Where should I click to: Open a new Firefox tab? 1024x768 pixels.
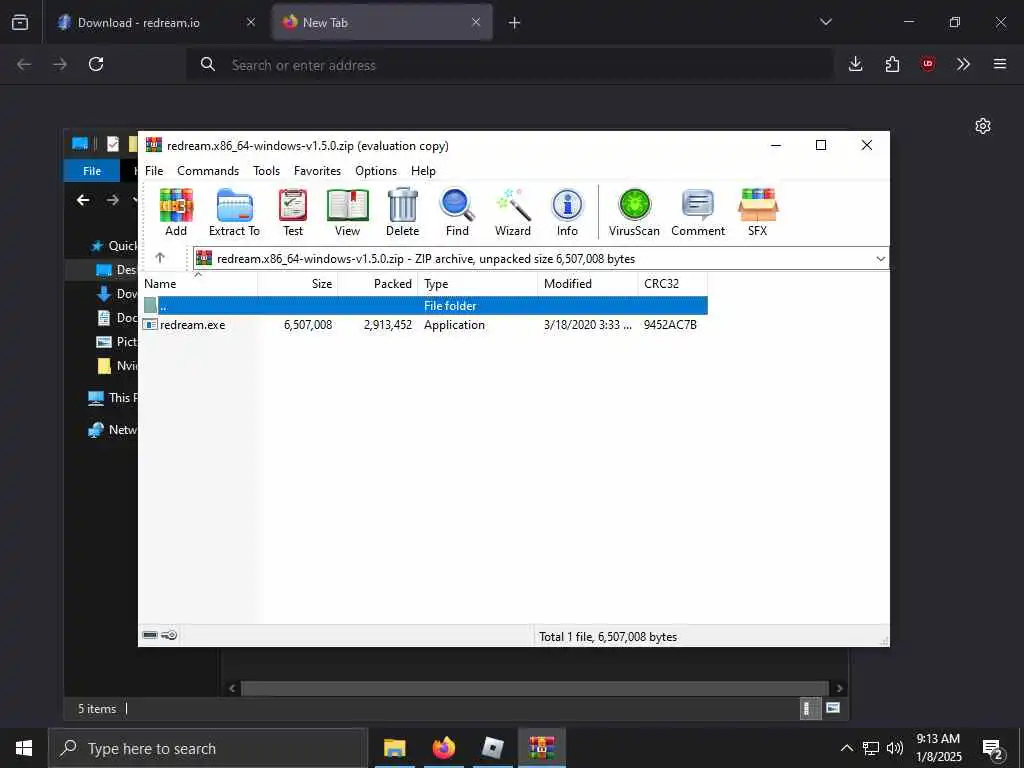point(515,23)
